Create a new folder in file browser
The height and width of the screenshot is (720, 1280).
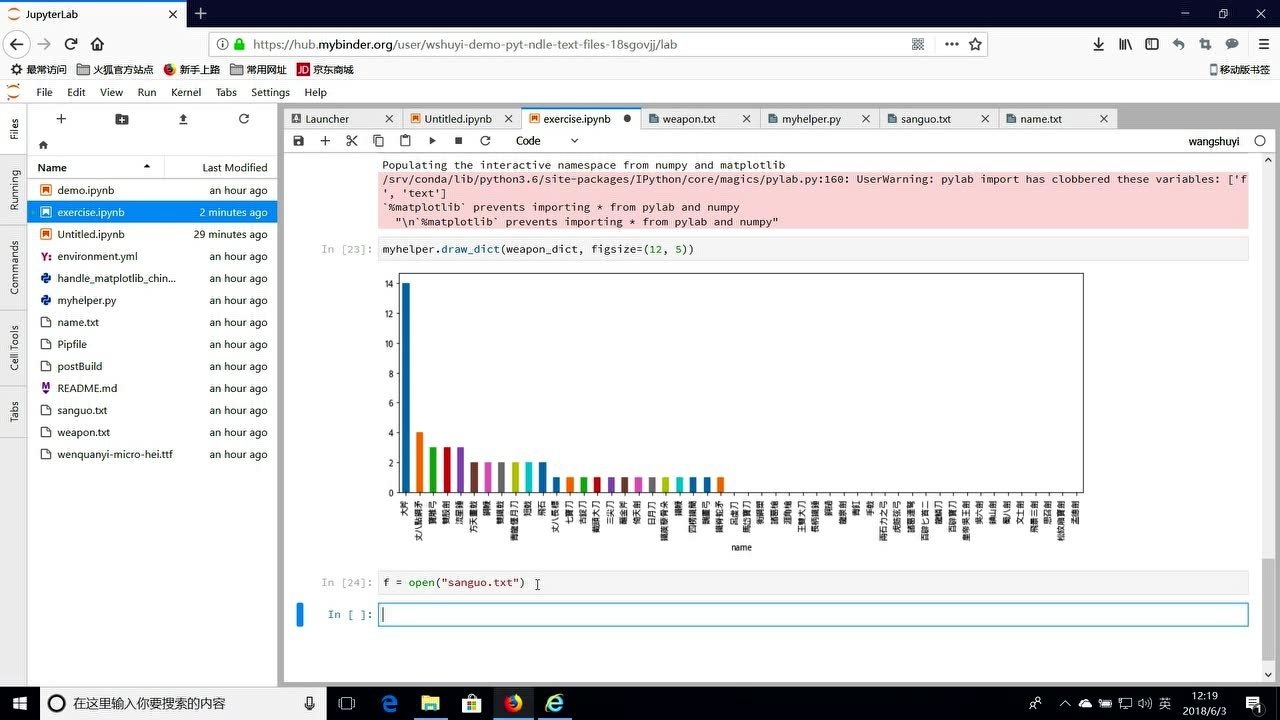pyautogui.click(x=121, y=119)
